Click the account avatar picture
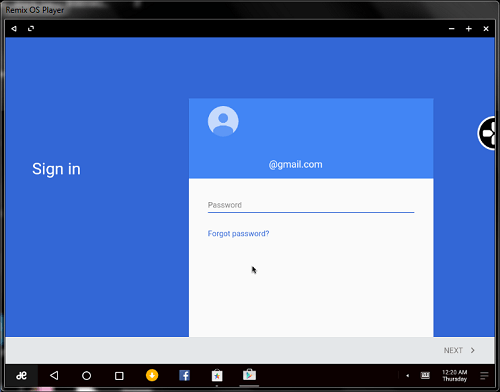Viewport: 500px width, 392px height. pos(223,121)
